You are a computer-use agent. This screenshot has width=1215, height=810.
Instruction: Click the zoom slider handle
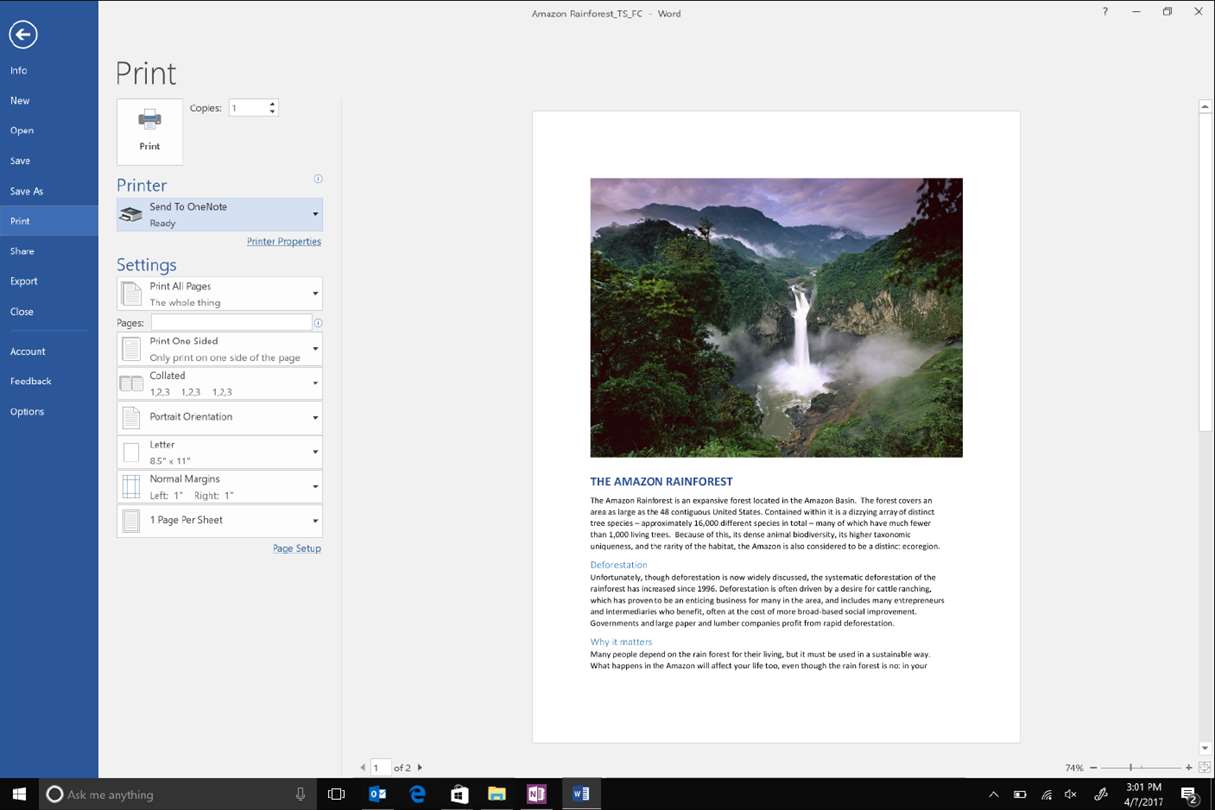[x=1131, y=768]
